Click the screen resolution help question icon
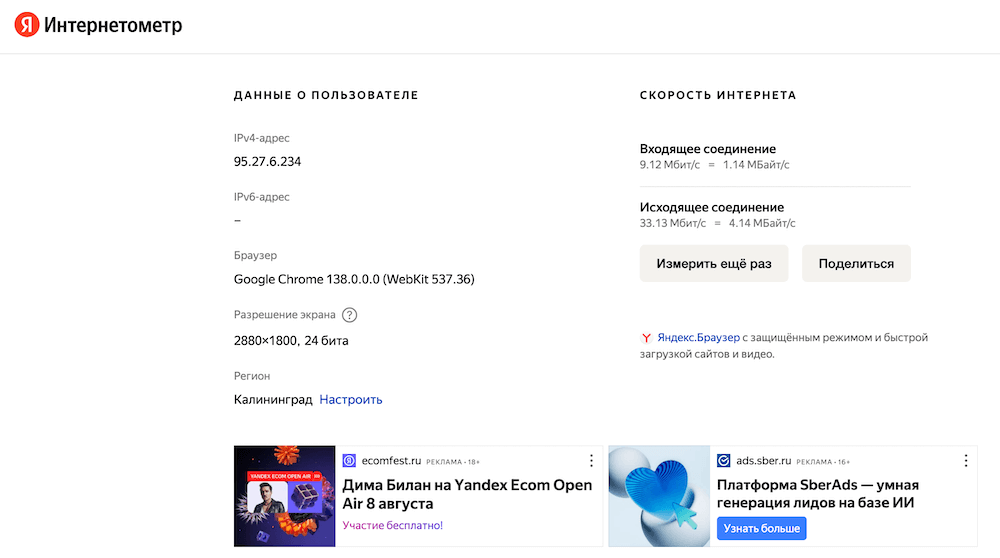 point(349,315)
